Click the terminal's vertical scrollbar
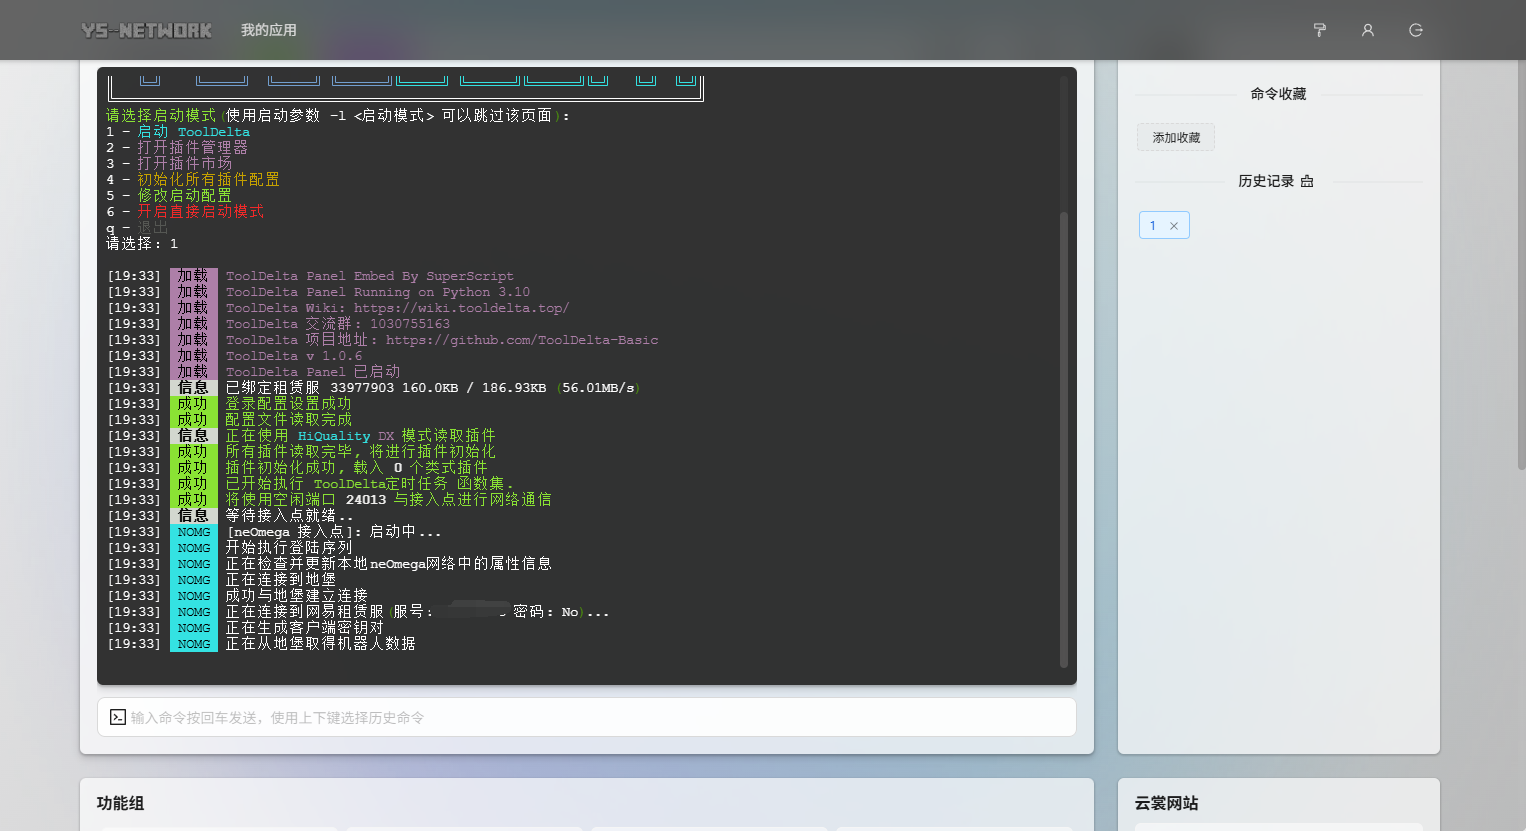The image size is (1526, 831). click(x=1064, y=440)
